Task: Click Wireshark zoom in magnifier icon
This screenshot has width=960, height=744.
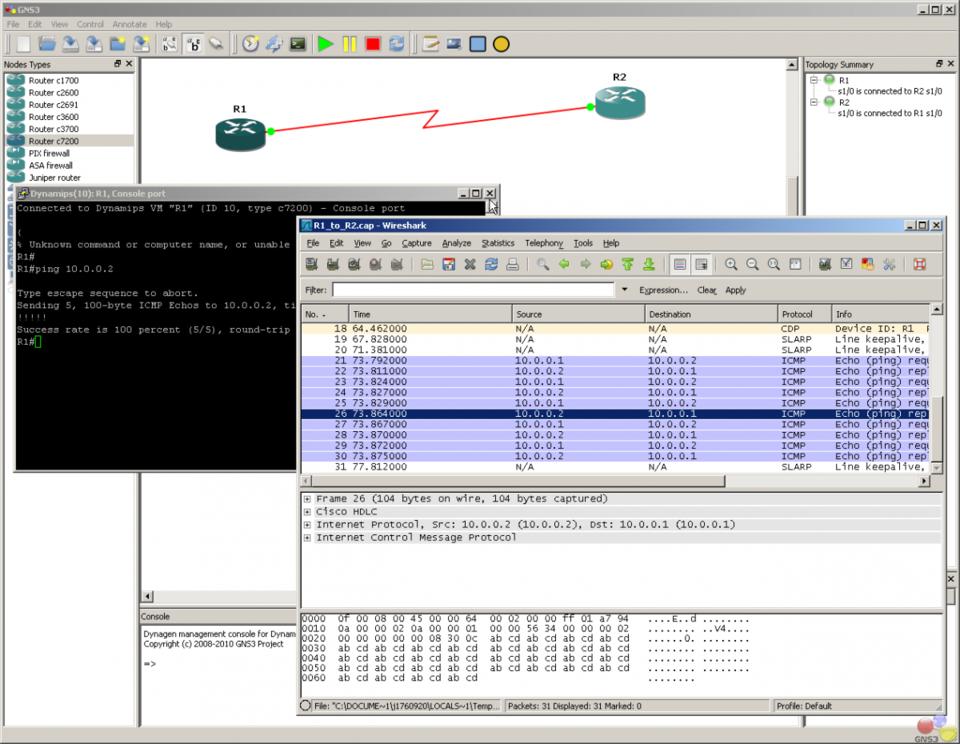Action: [731, 265]
